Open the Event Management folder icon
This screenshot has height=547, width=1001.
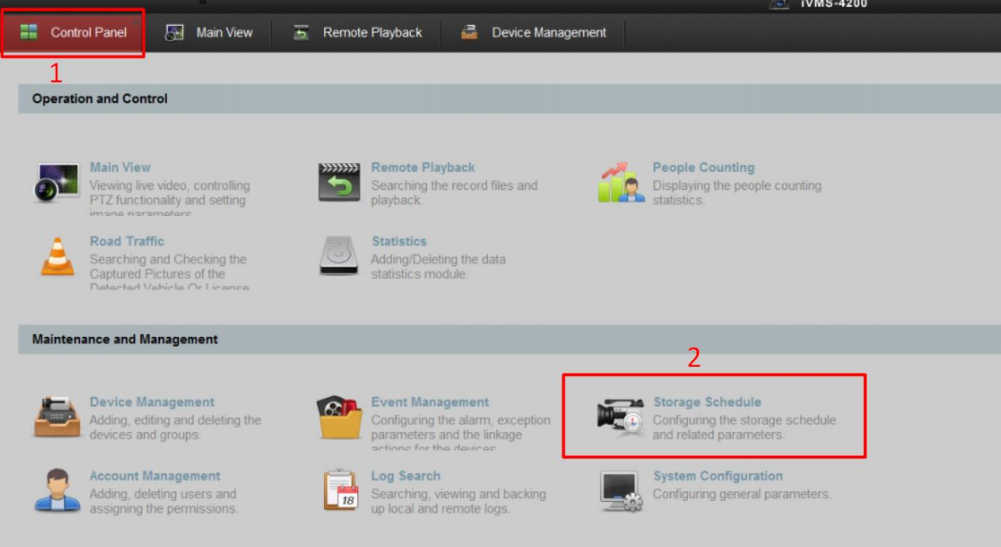pyautogui.click(x=339, y=417)
